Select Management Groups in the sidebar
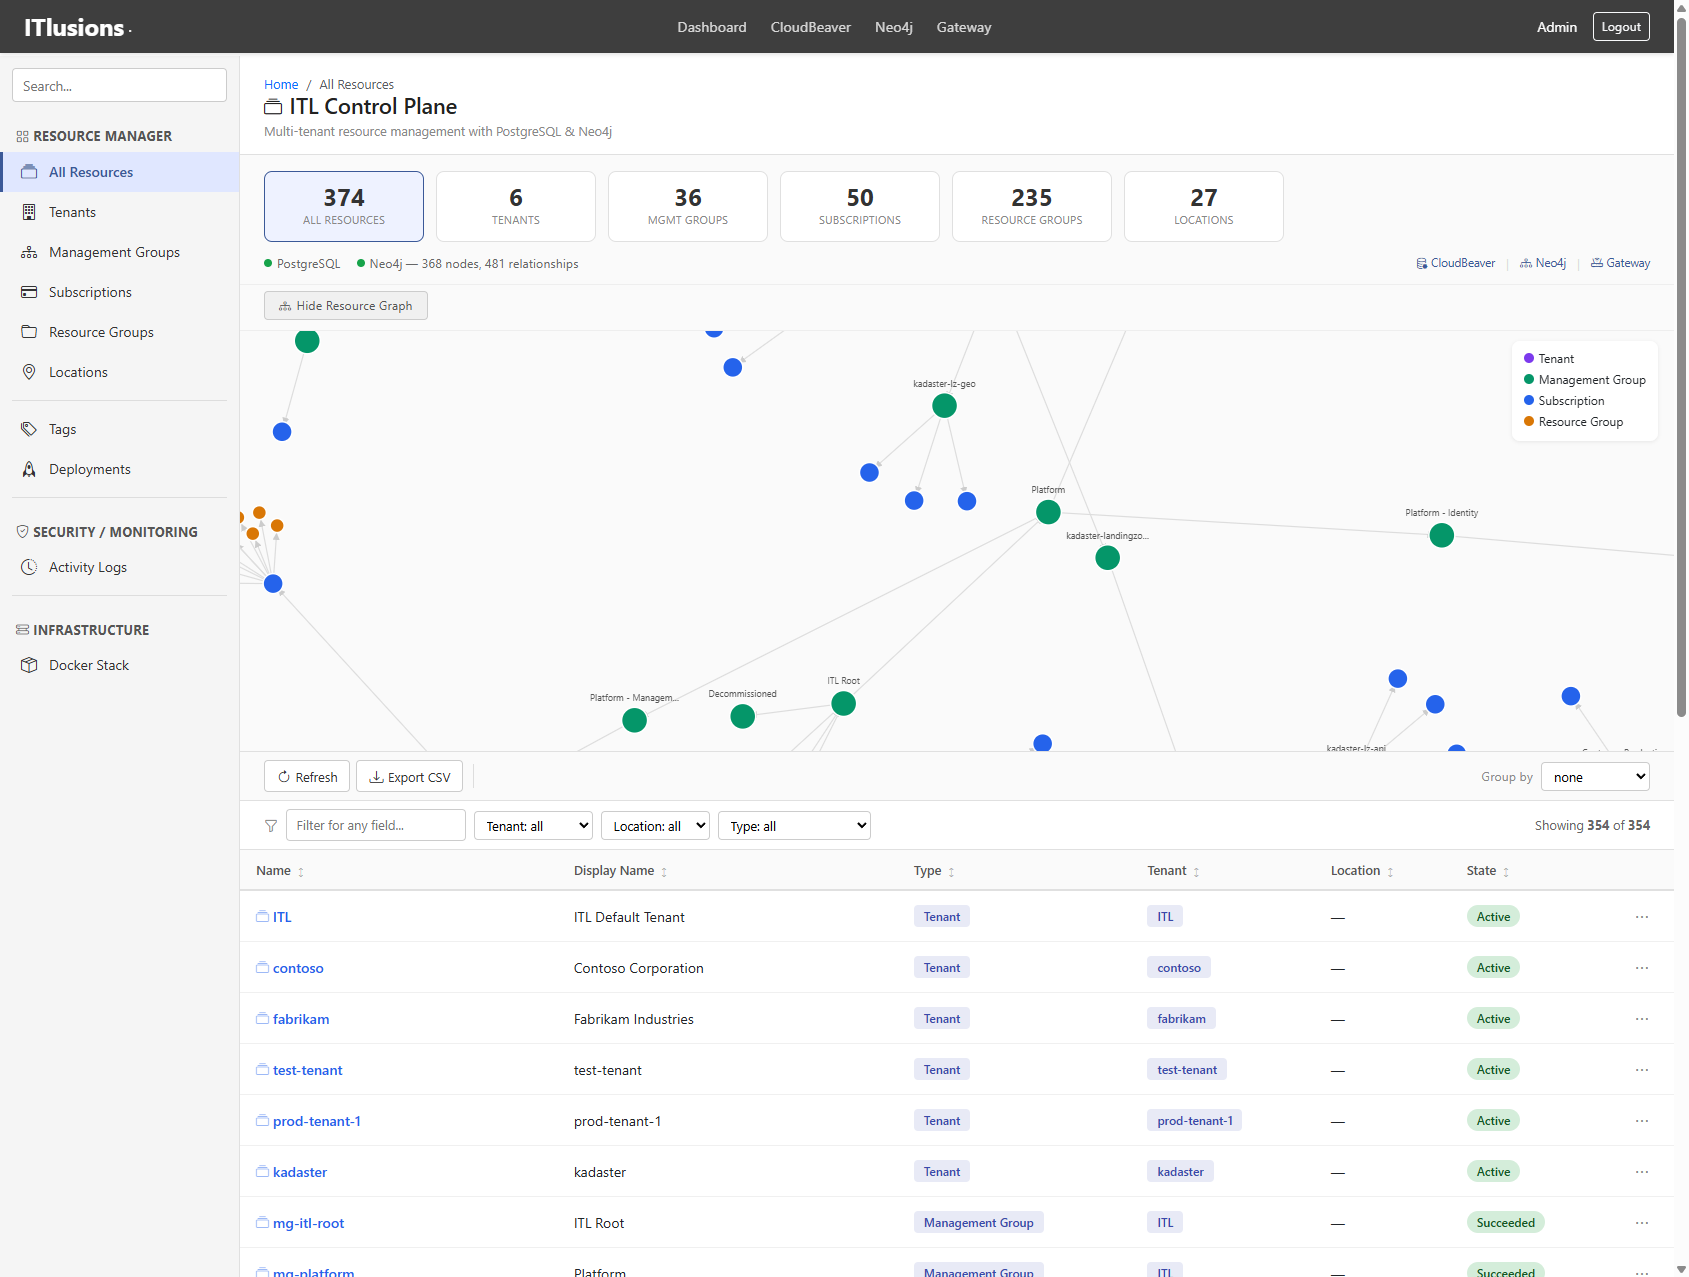Screen dimensions: 1689x1277 point(114,252)
